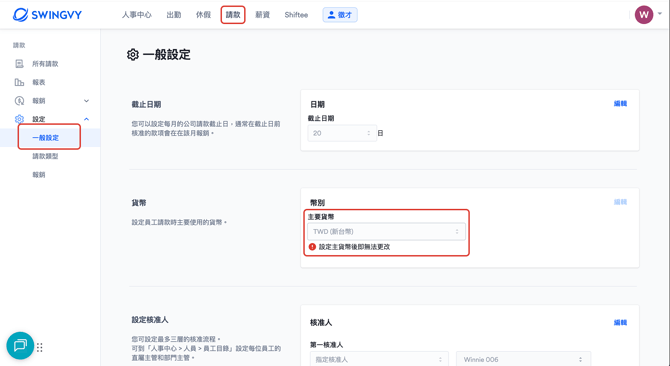This screenshot has height=366, width=670.
Task: Open the 報表 chart icon in sidebar
Action: [19, 82]
